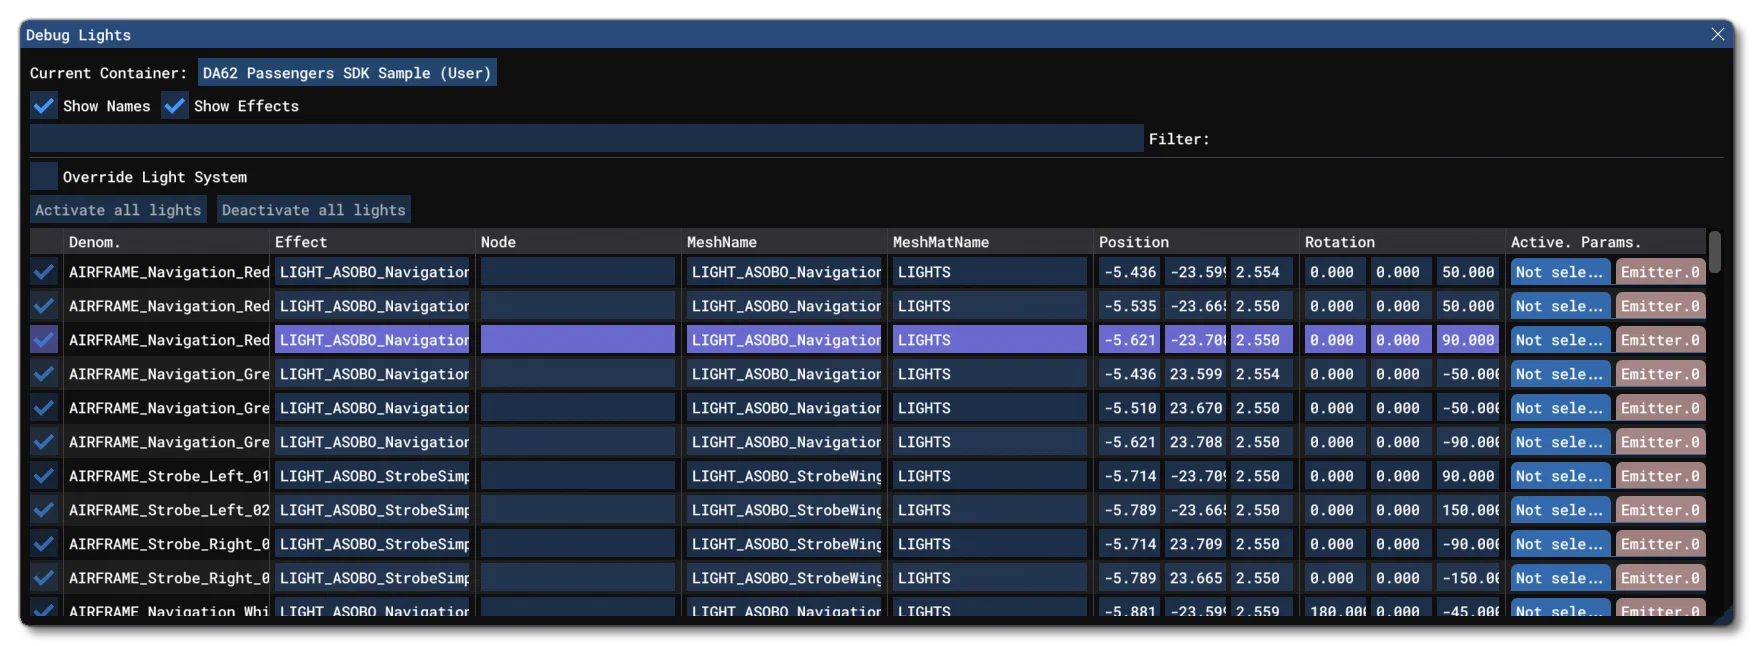Close the Debug Lights window
This screenshot has height=646, width=1754.
[x=1717, y=34]
